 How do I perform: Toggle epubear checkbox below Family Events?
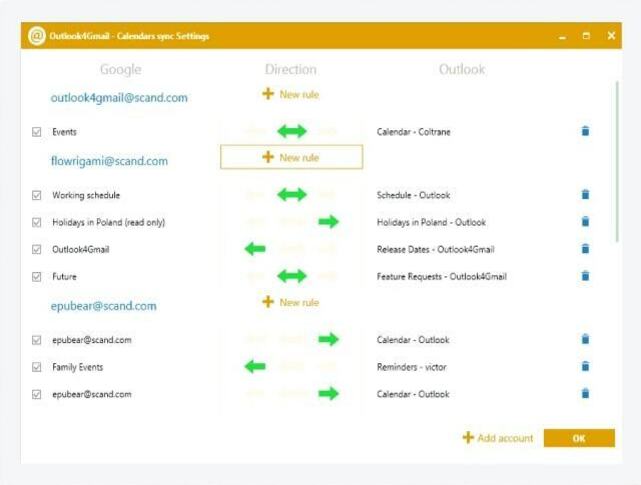(36, 394)
